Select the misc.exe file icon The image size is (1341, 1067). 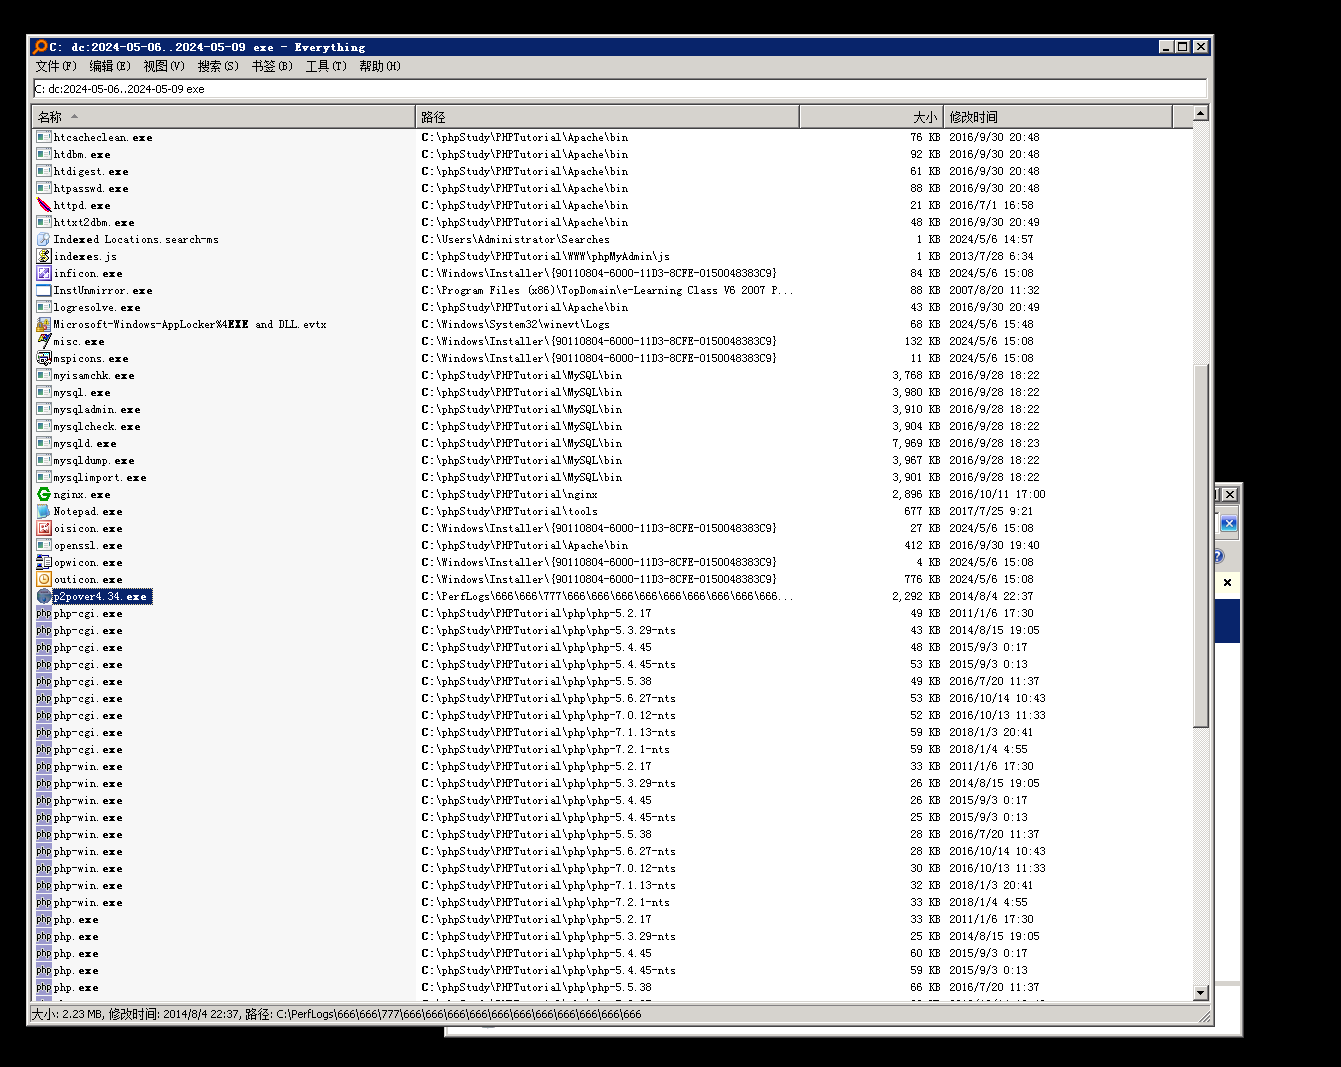(x=44, y=341)
